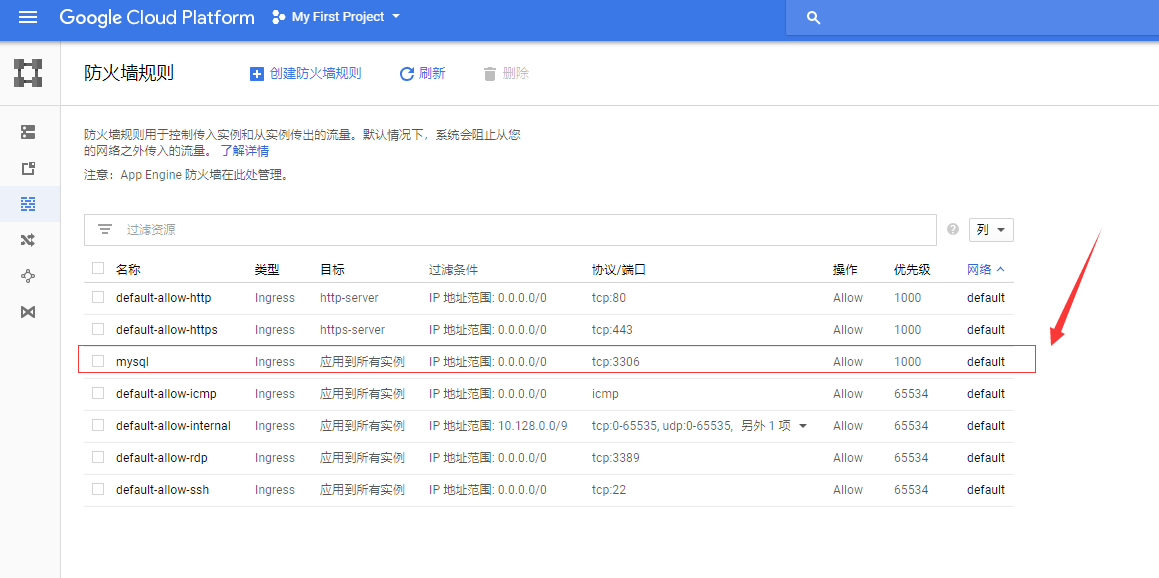
Task: Click the 目标 column header
Action: [x=332, y=270]
